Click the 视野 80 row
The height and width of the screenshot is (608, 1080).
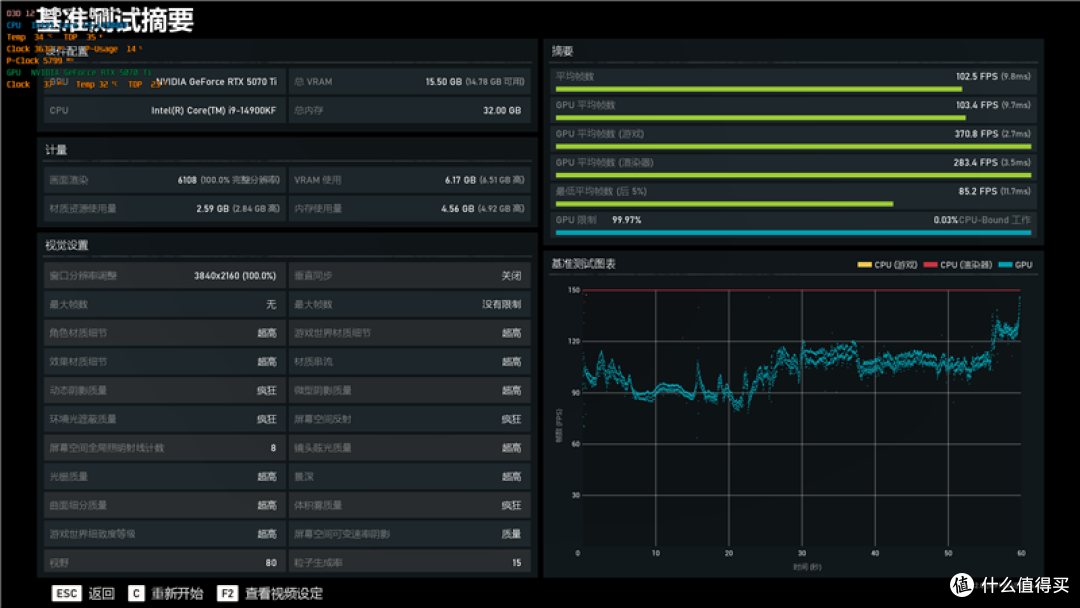(164, 563)
